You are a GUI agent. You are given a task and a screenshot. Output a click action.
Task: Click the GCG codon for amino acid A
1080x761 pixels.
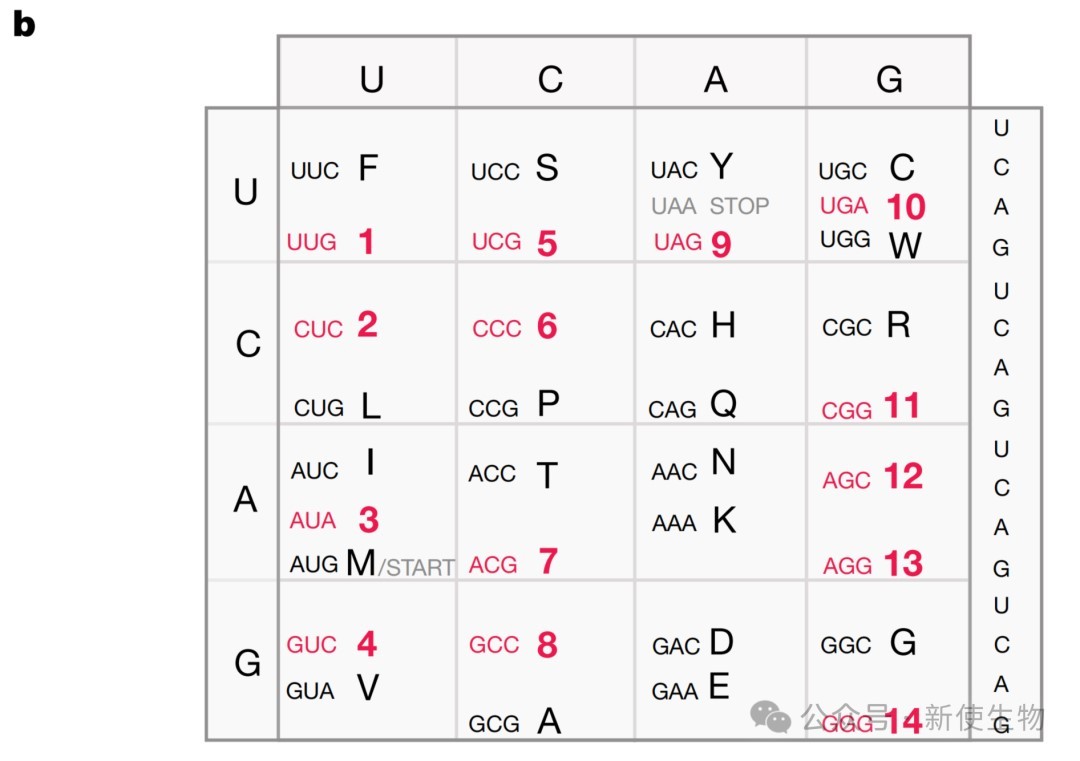515,722
